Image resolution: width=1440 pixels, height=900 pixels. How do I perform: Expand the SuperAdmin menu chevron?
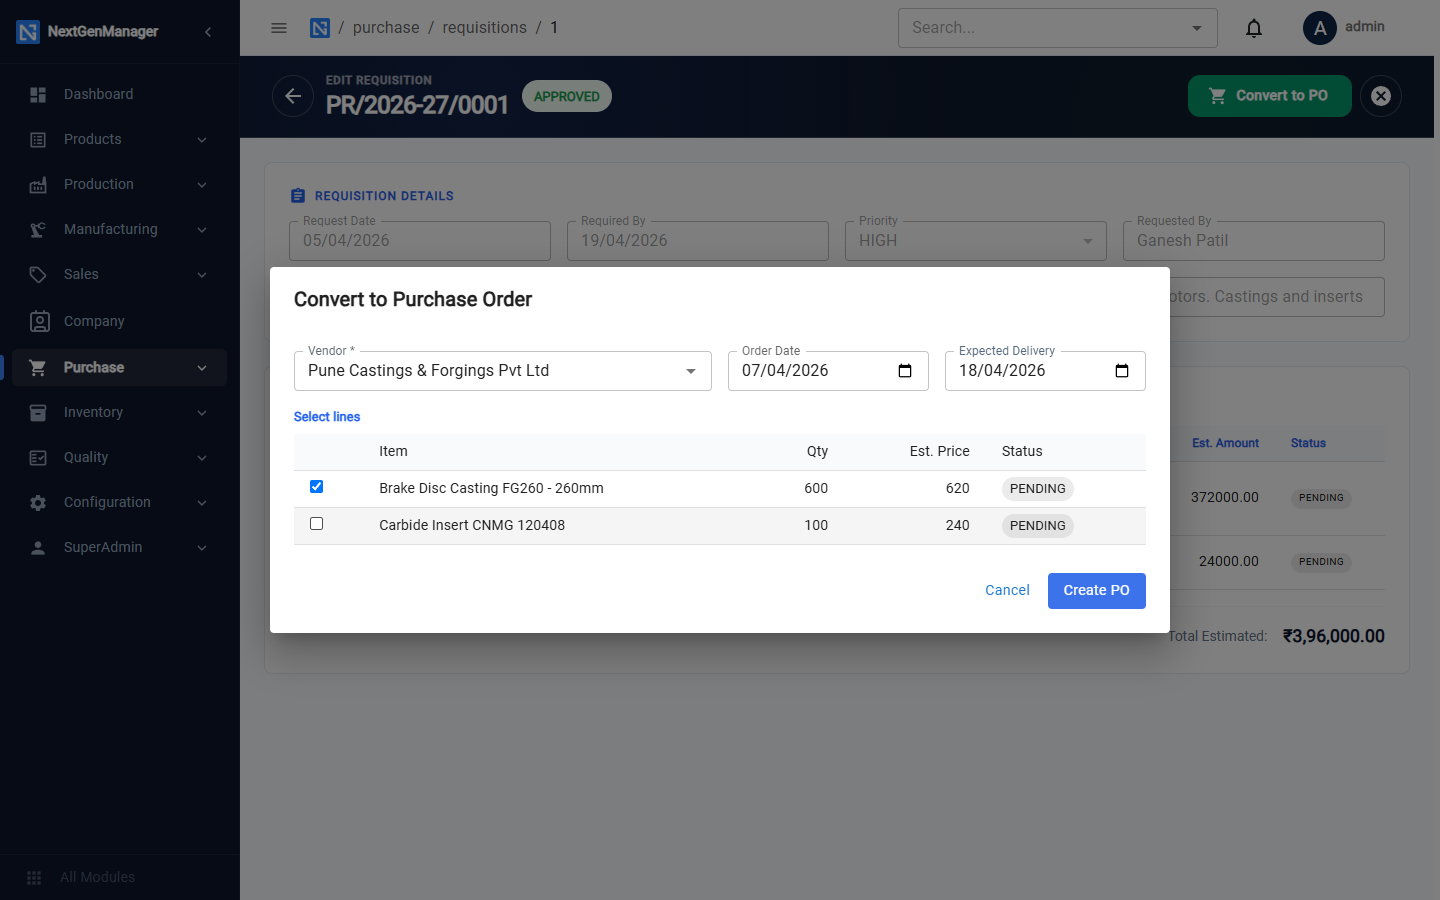(x=202, y=547)
